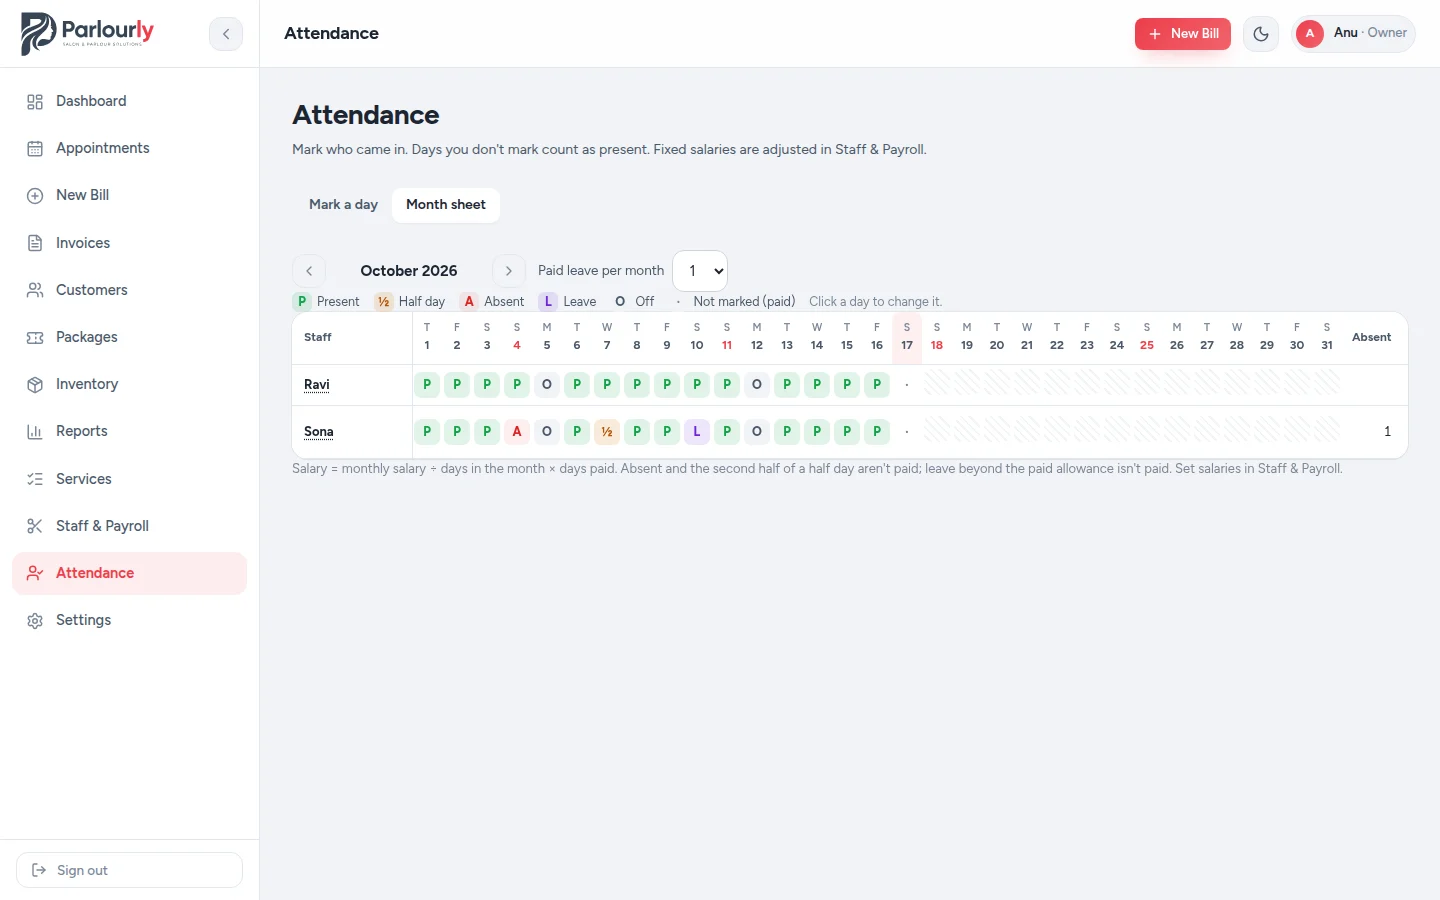Screen dimensions: 1440x900
Task: Click Sign out
Action: tap(129, 870)
